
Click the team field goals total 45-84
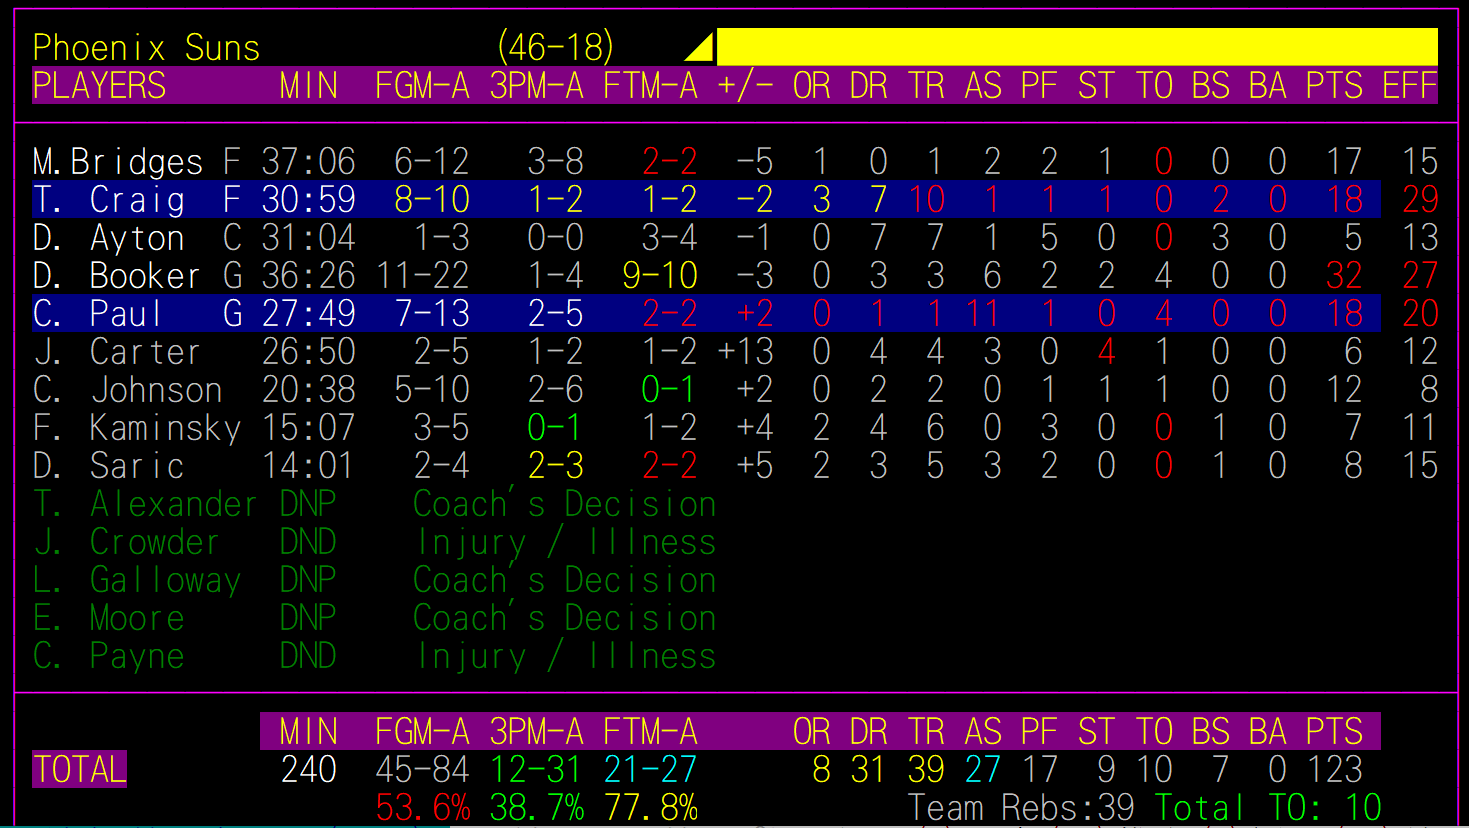coord(423,770)
